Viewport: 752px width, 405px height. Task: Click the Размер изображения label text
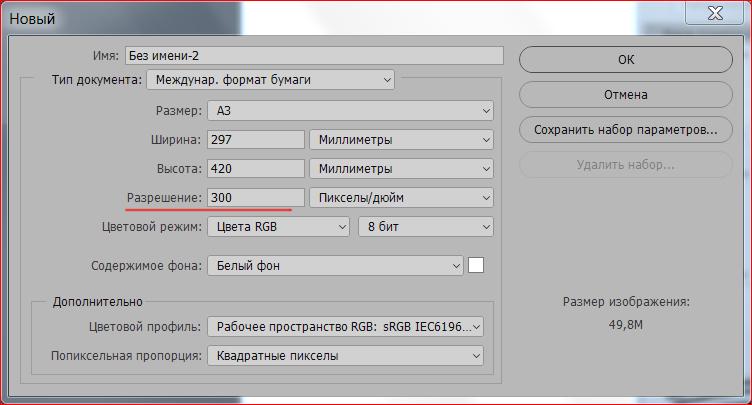[626, 302]
